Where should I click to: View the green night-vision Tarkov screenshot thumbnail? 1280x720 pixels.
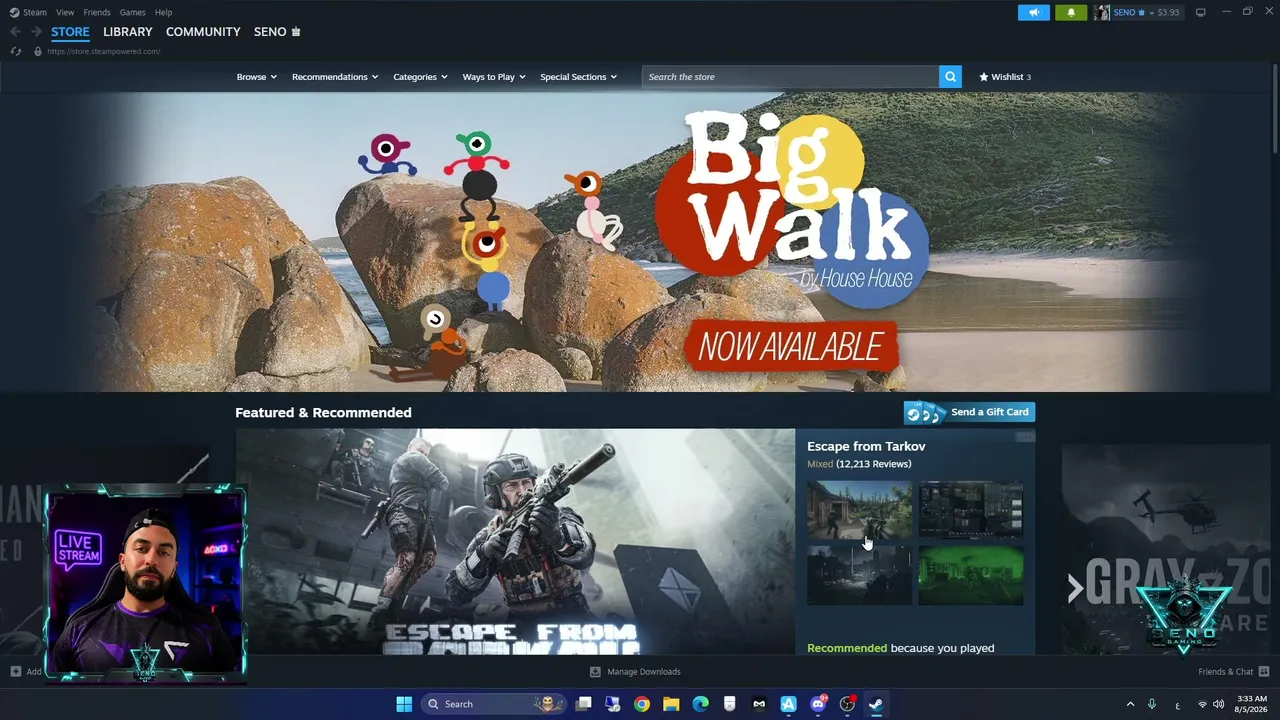pyautogui.click(x=971, y=576)
